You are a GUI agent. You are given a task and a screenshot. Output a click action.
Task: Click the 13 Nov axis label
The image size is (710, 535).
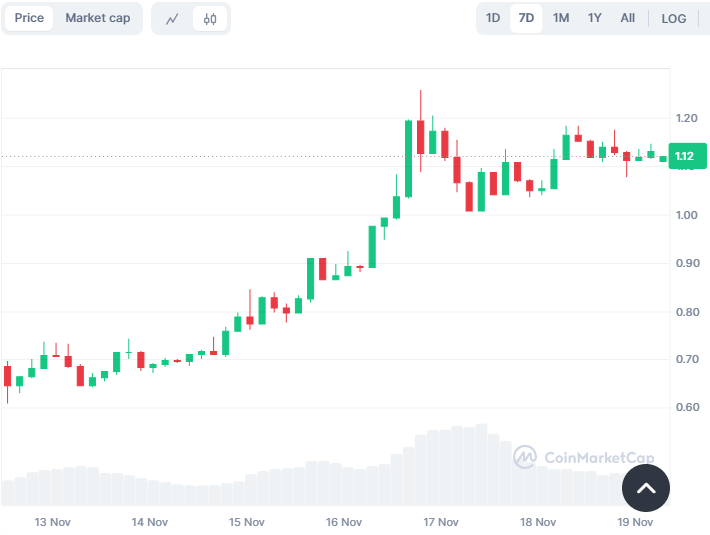coord(52,522)
